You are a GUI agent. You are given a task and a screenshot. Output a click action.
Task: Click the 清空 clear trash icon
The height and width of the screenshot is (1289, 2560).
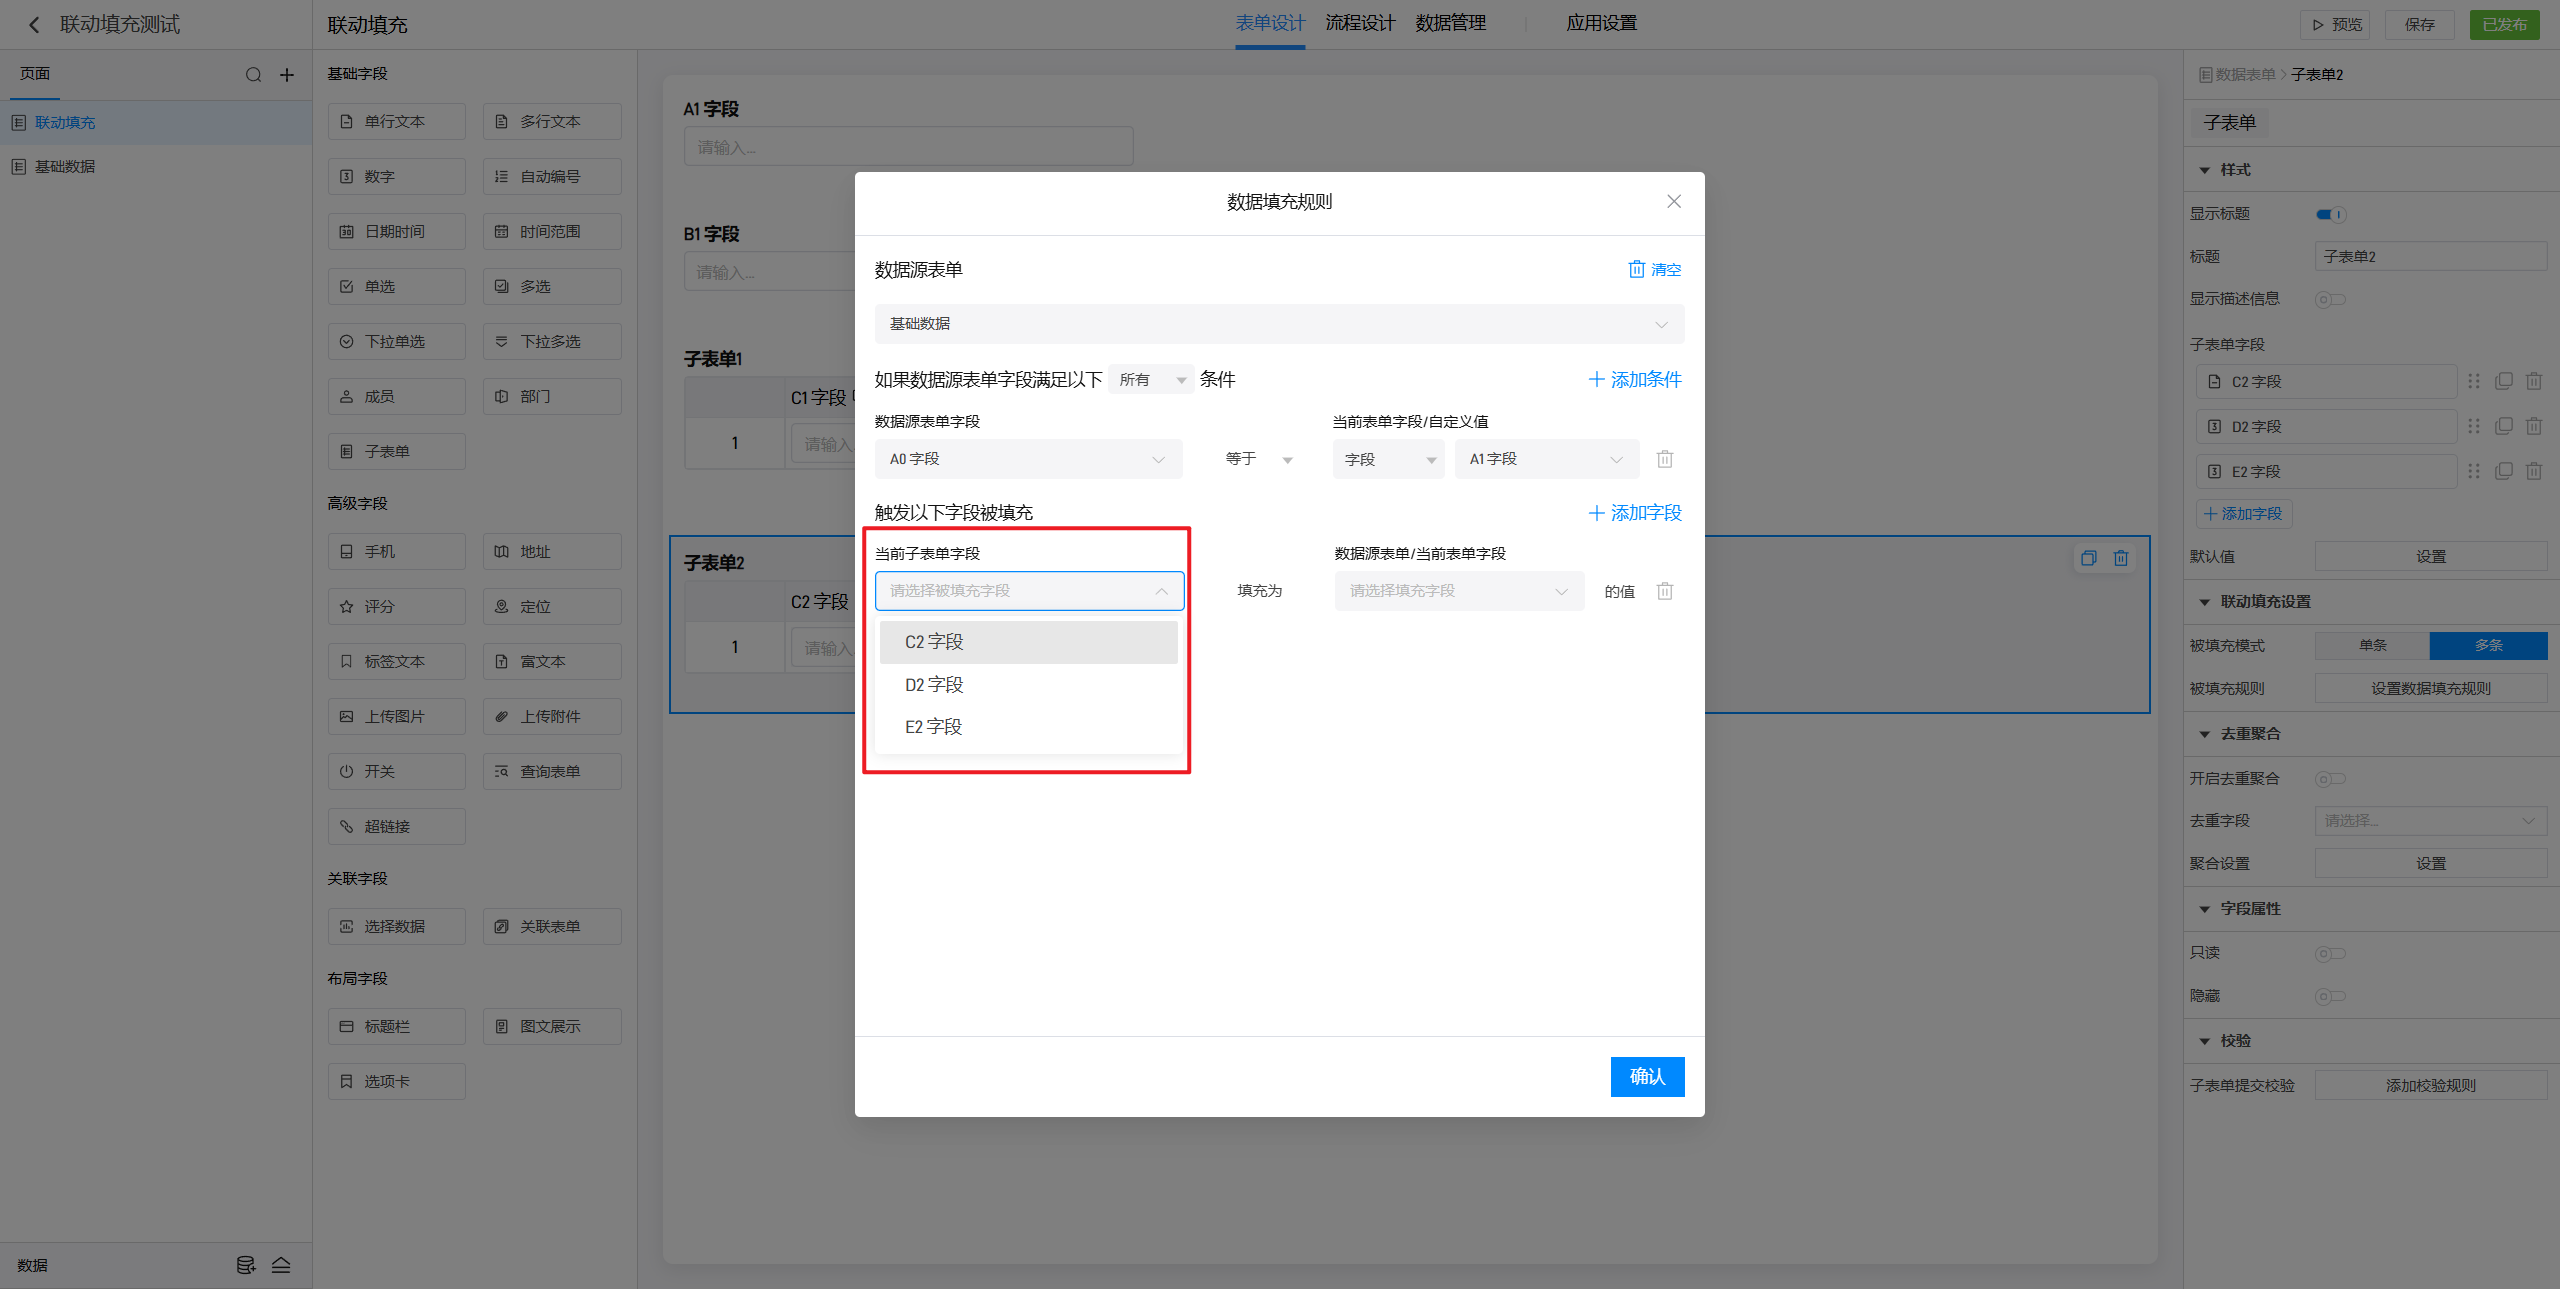(x=1636, y=269)
